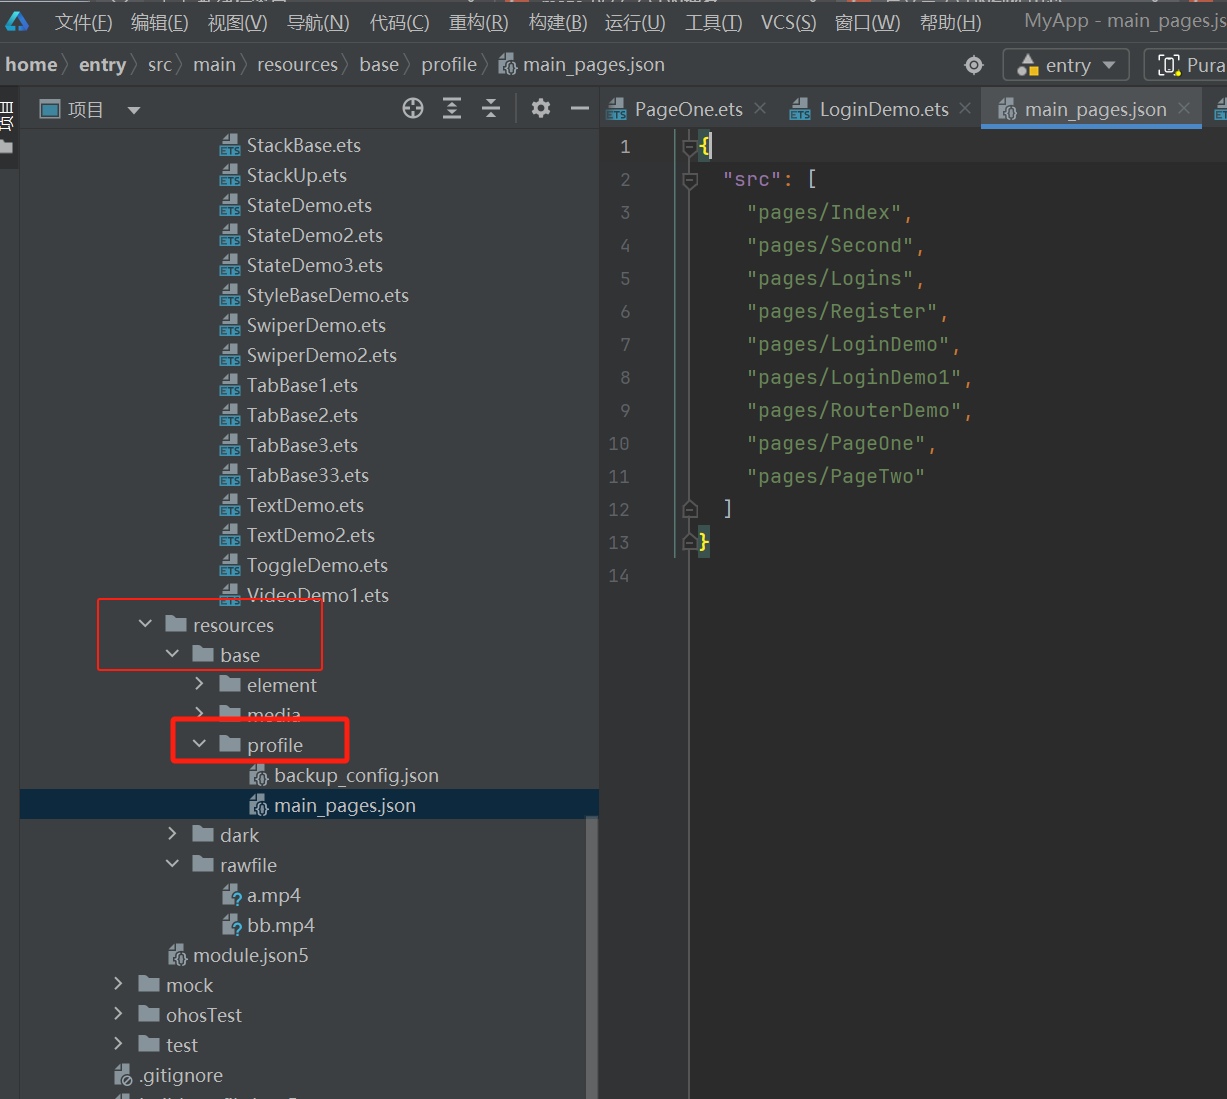Viewport: 1227px width, 1099px height.
Task: Collapse the resources folder chevron
Action: click(x=145, y=624)
